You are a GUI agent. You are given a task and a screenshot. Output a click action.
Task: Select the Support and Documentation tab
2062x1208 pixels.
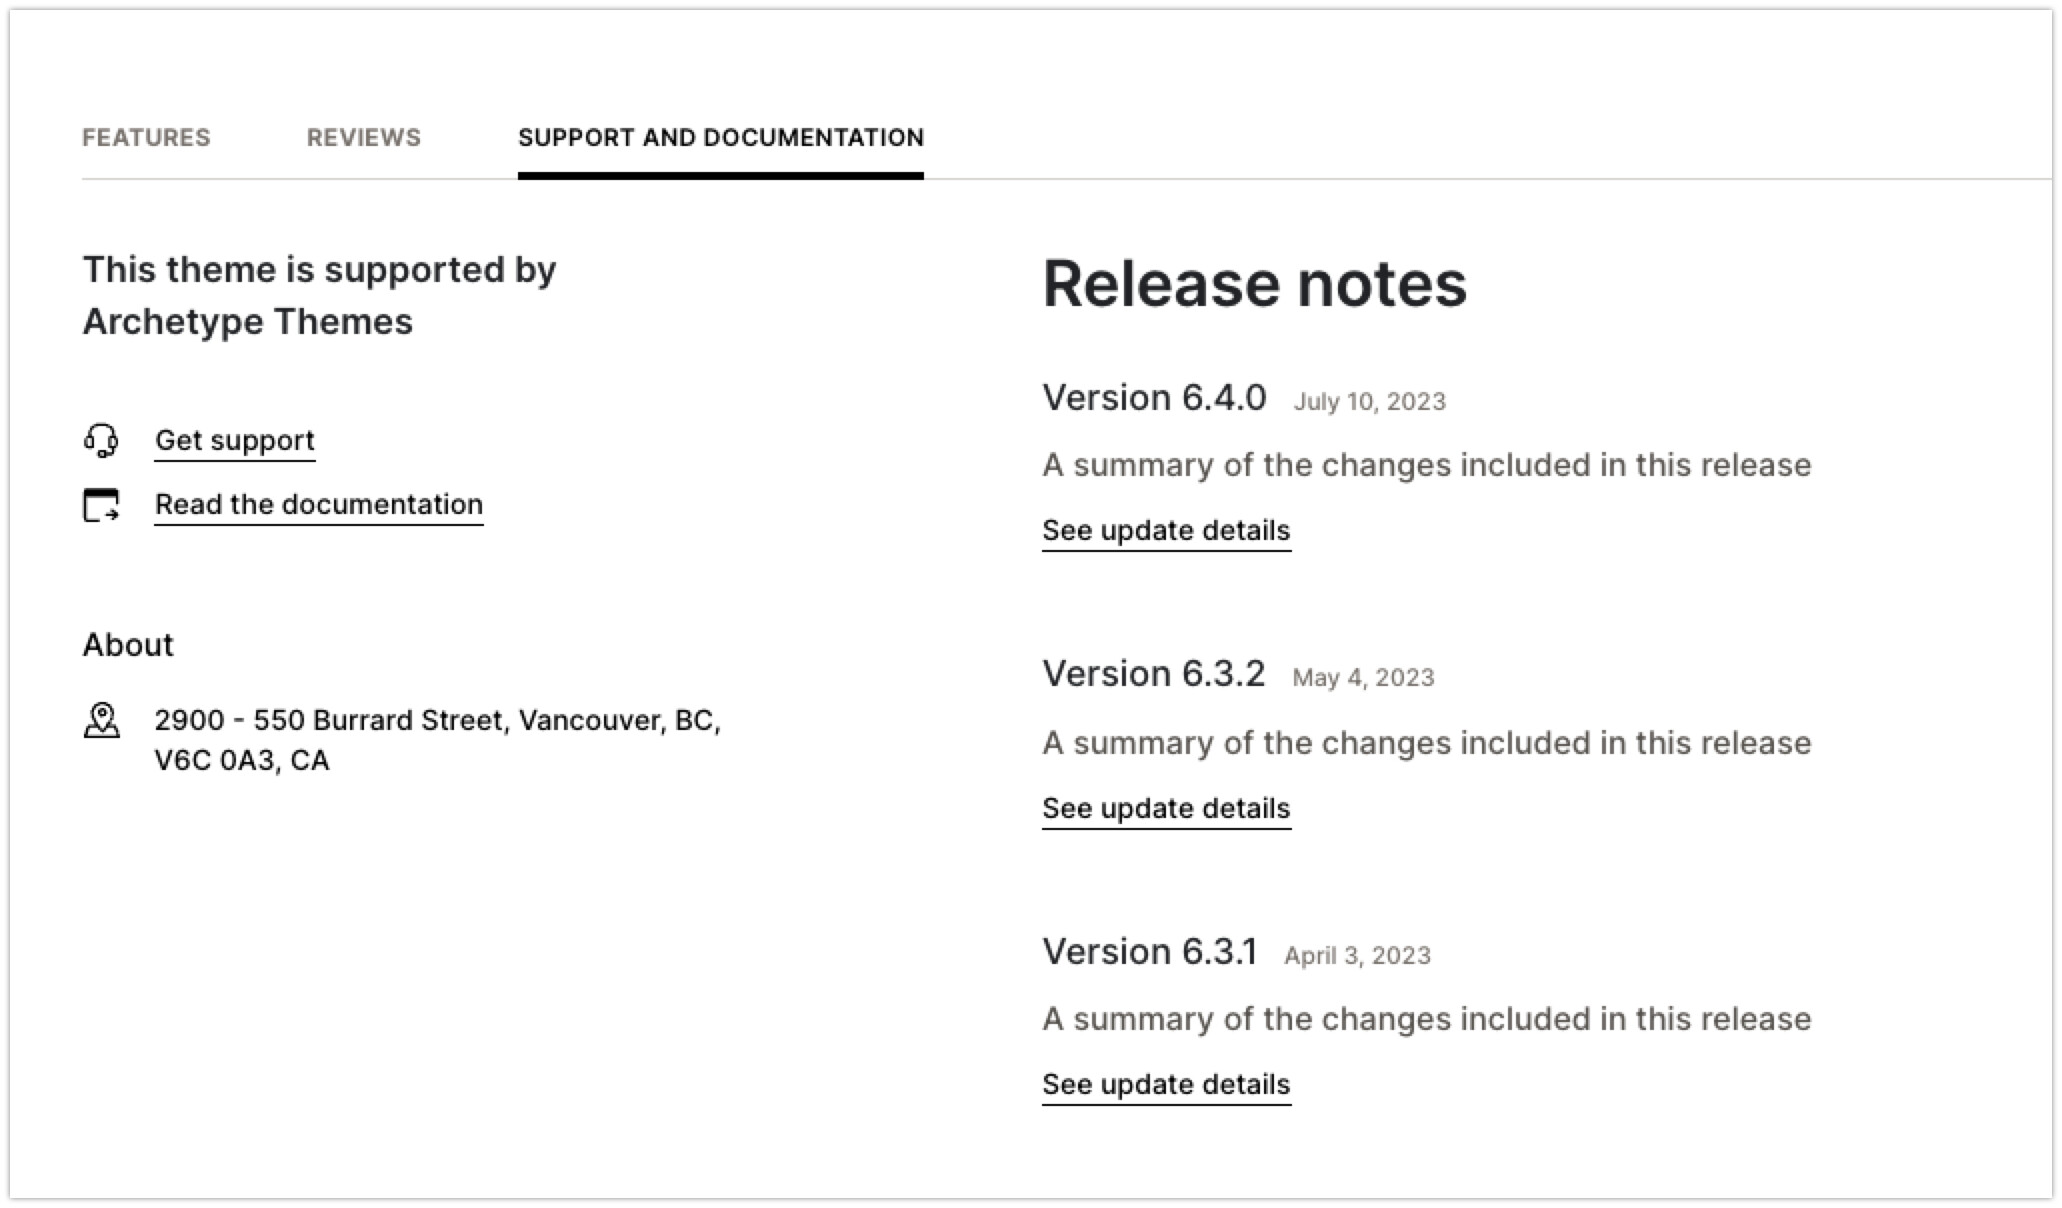tap(720, 138)
